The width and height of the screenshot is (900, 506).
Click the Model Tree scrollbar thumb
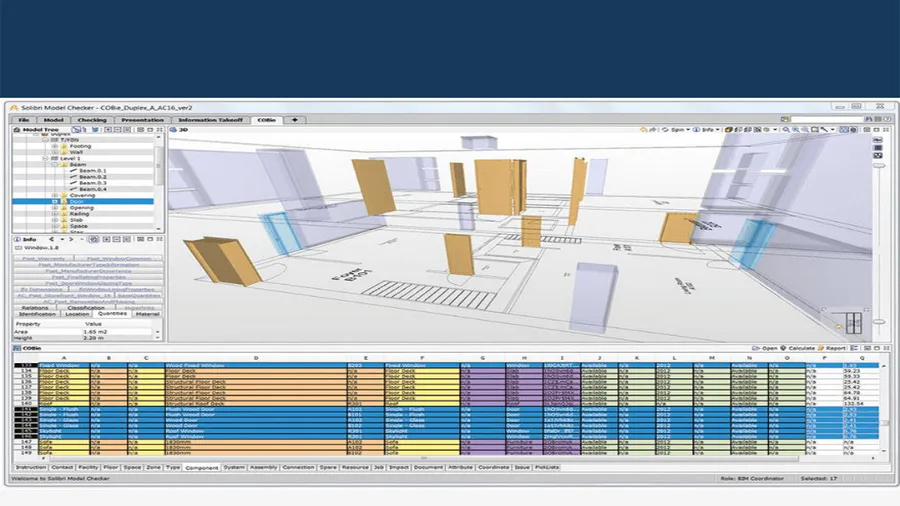[158, 166]
